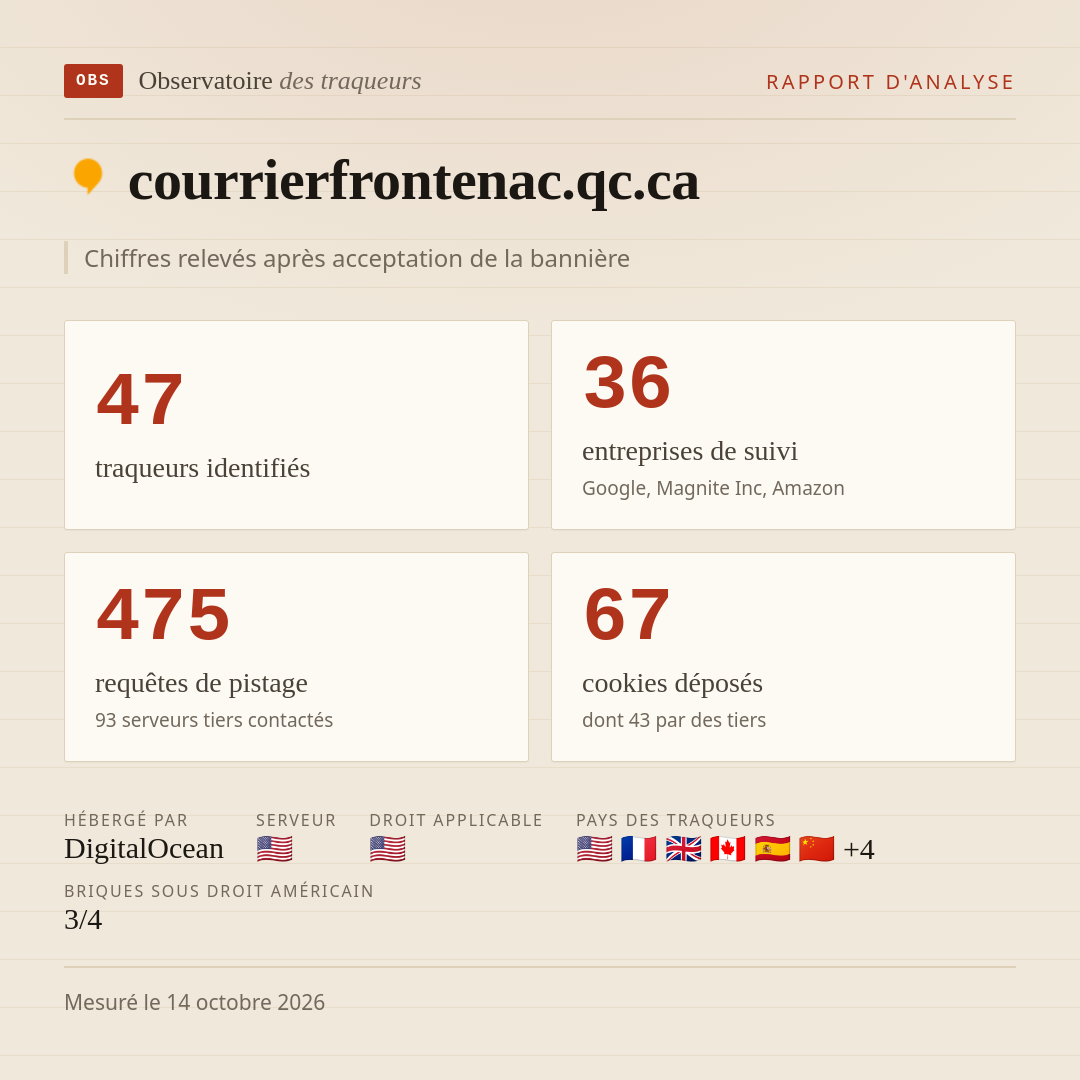Click the US flag under Droit applicable
The width and height of the screenshot is (1080, 1080).
(388, 849)
